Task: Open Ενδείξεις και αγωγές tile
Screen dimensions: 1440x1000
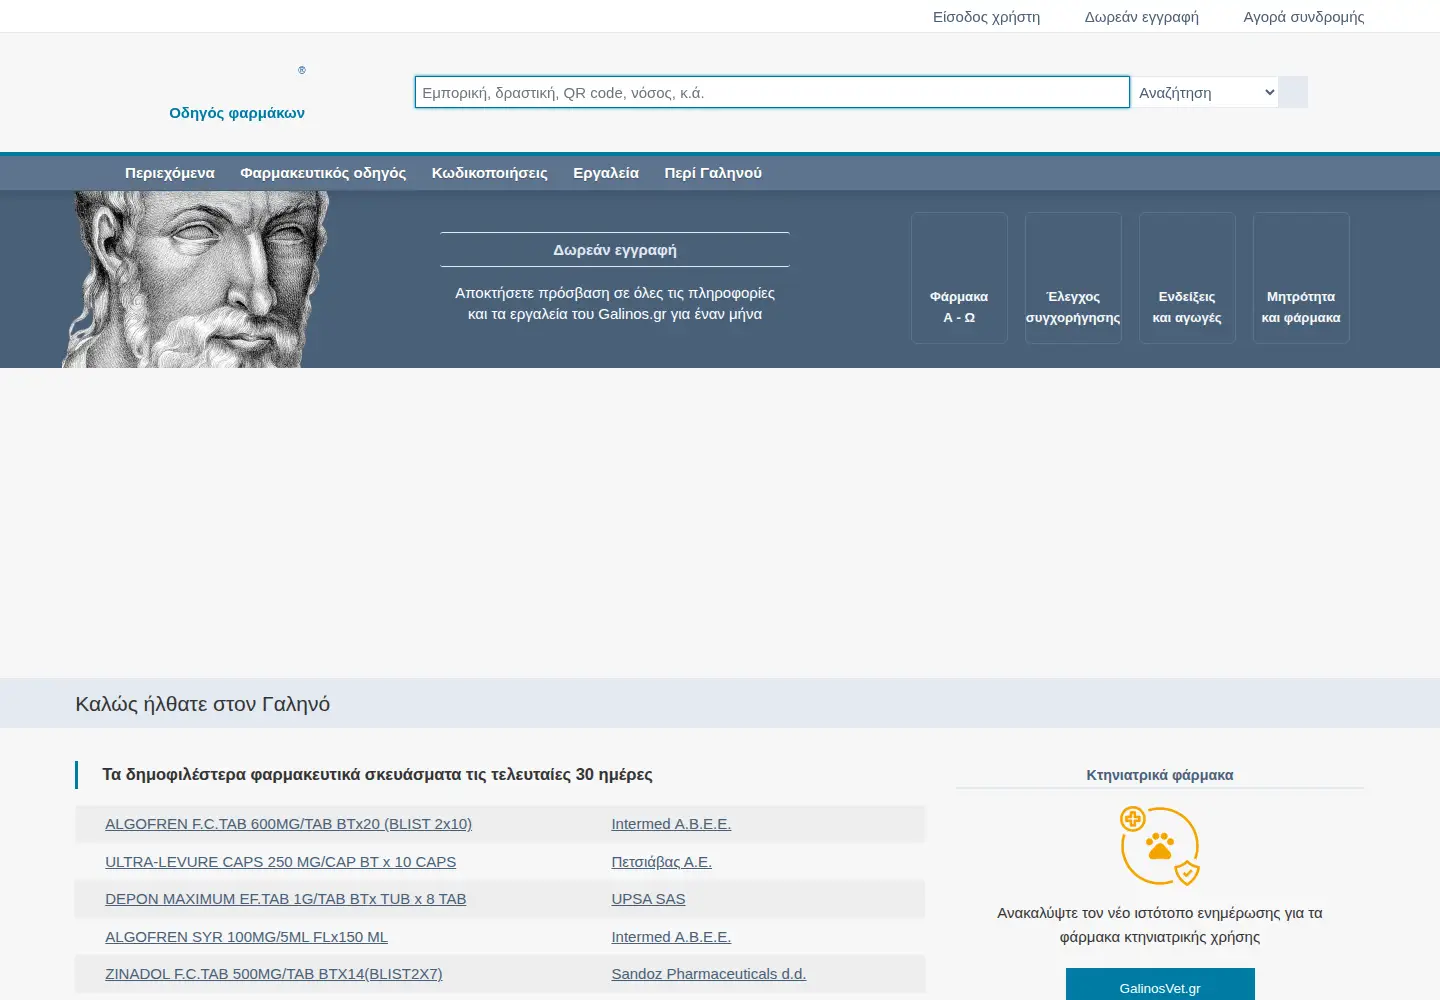Action: [x=1187, y=278]
